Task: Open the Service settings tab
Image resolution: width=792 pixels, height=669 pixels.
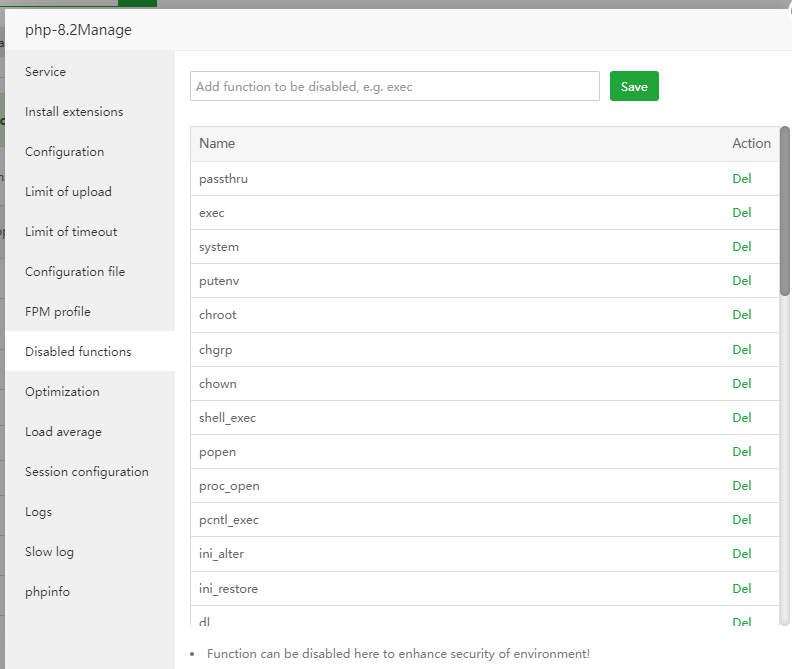Action: [46, 72]
